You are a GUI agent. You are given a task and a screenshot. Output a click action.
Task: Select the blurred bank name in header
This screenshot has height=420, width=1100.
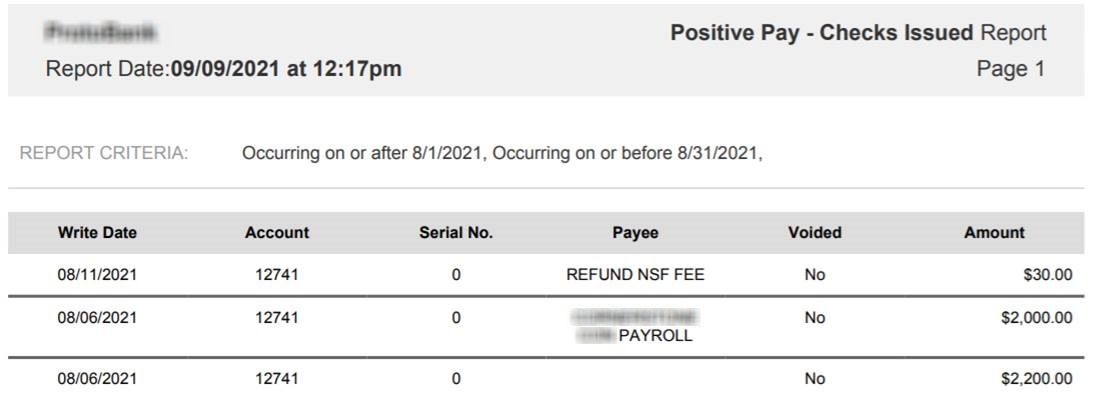100,32
